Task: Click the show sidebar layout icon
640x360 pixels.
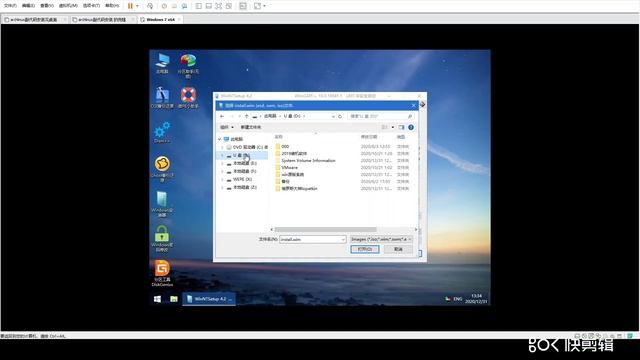Action: (198, 6)
